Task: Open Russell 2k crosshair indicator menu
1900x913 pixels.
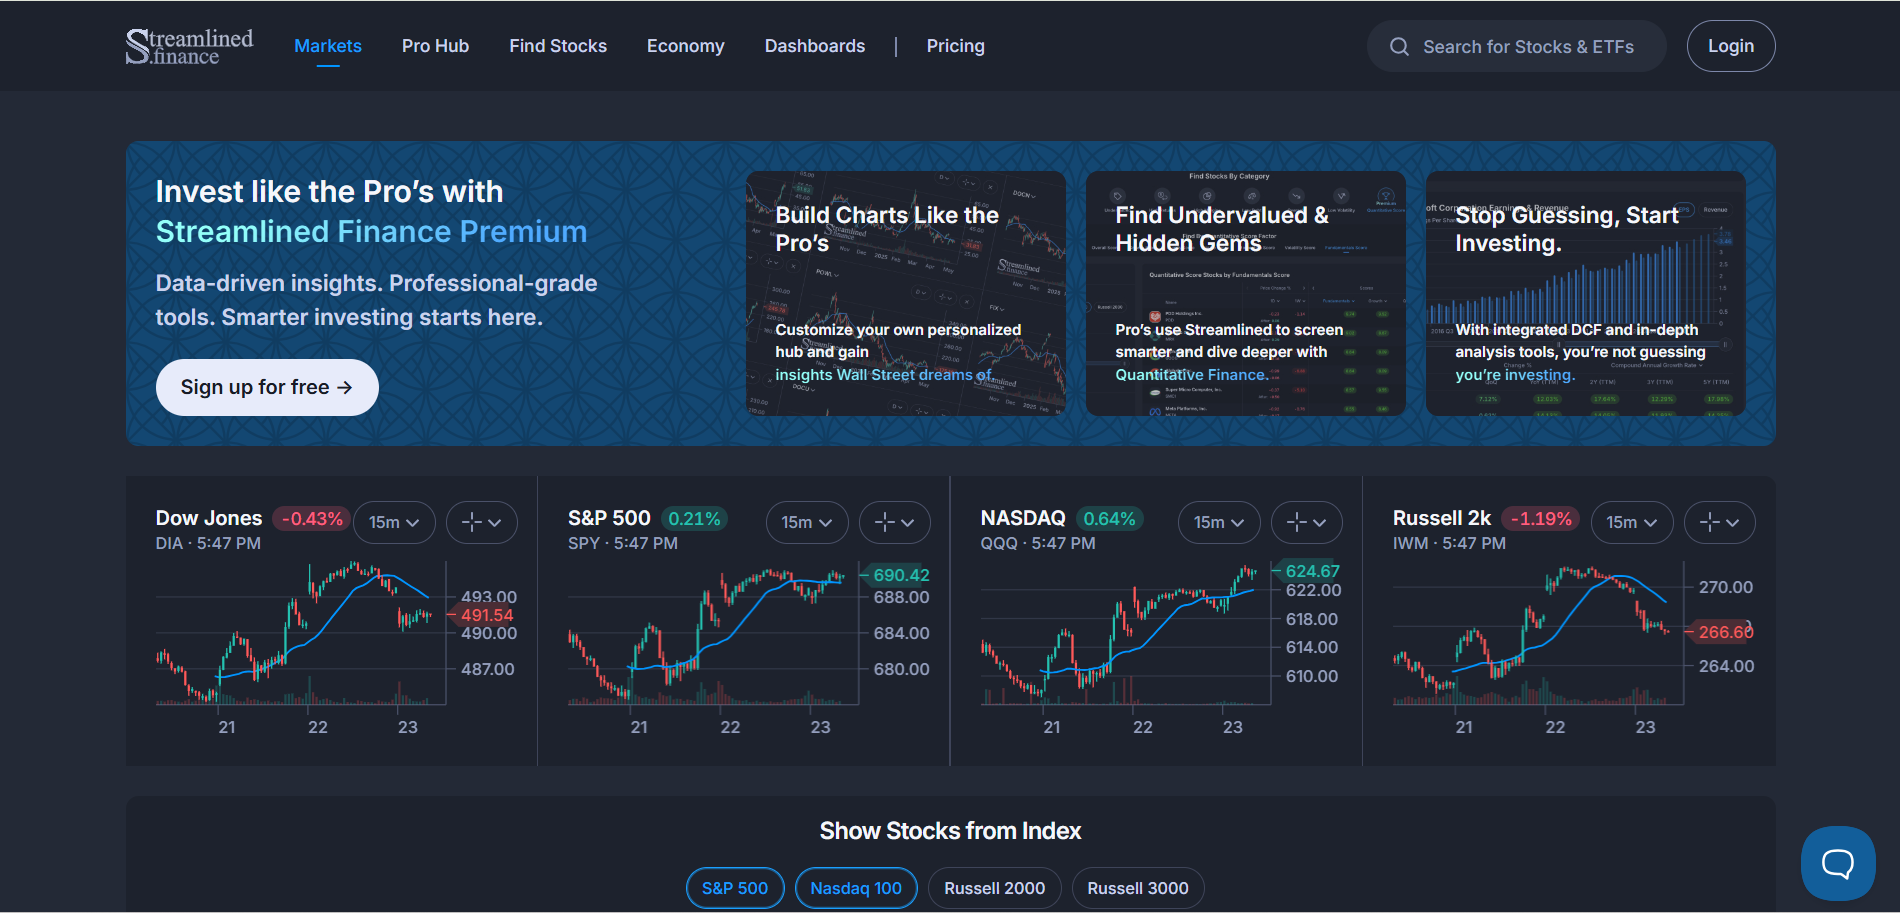Action: pos(1719,522)
